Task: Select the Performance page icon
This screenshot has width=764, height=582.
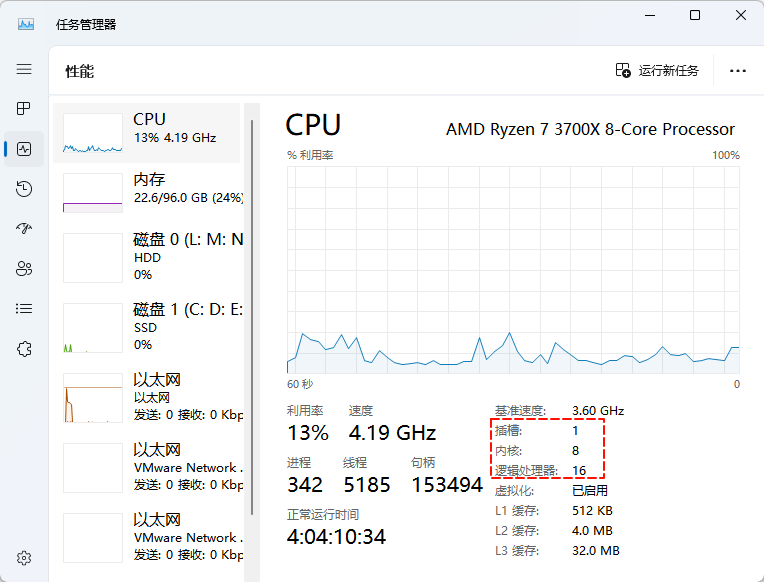Action: click(24, 149)
